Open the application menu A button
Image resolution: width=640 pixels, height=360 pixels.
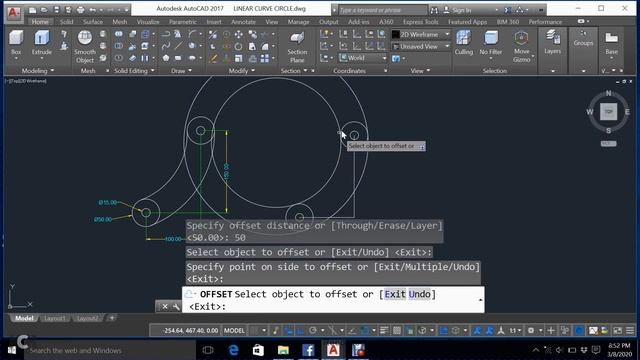click(x=13, y=12)
